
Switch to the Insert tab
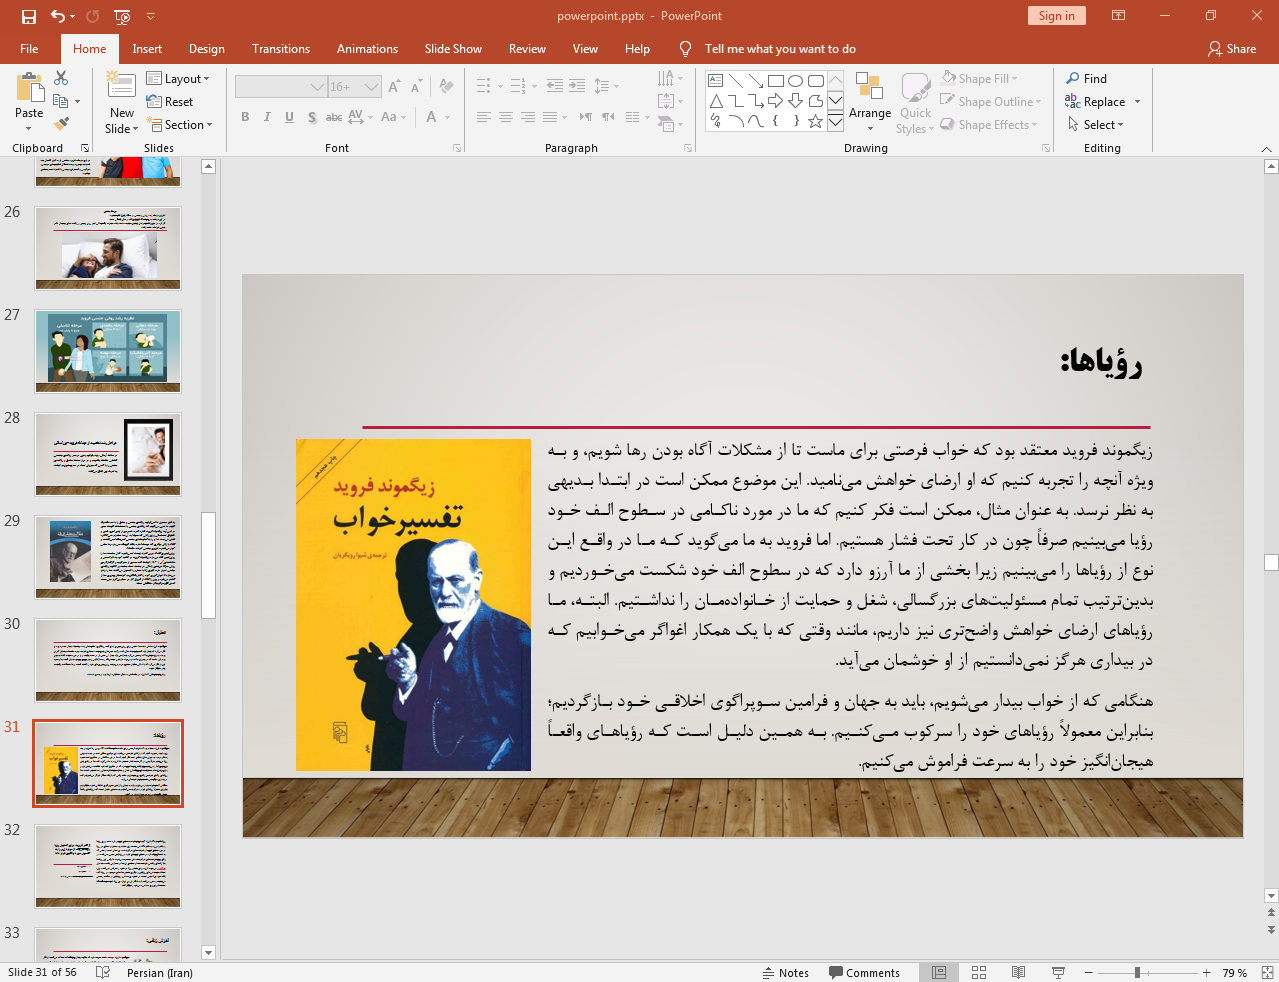147,48
